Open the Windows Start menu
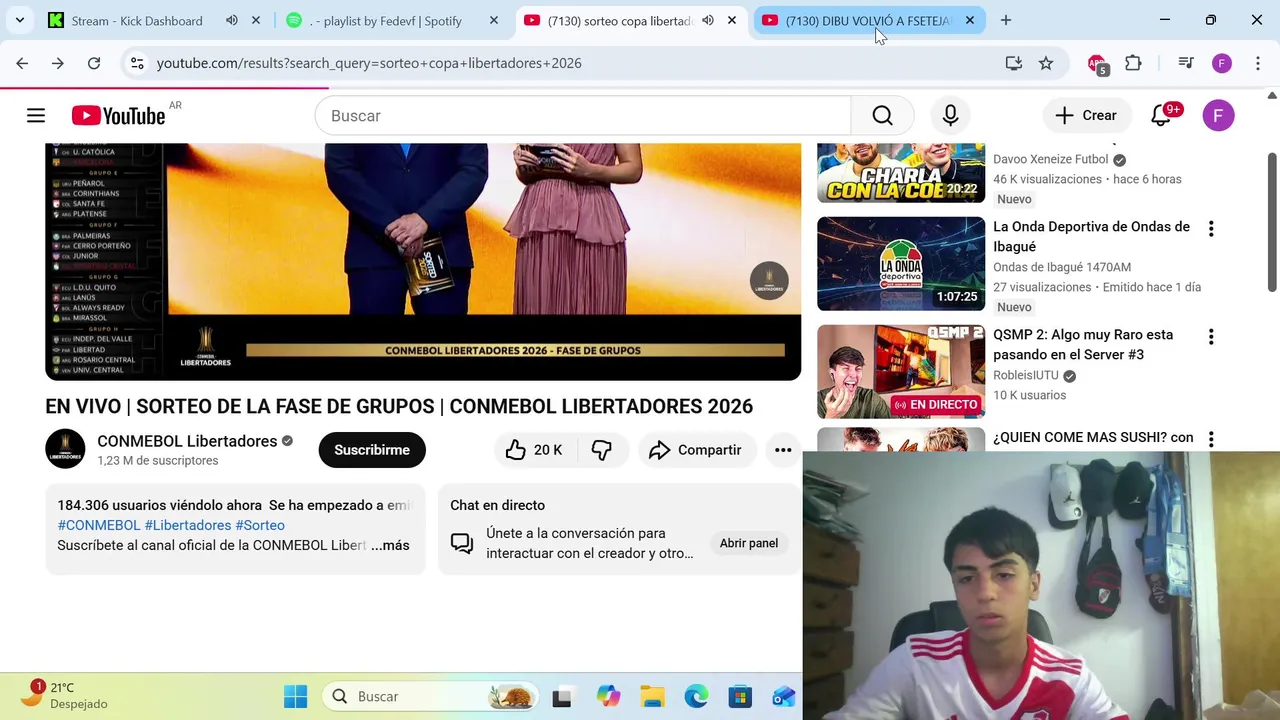This screenshot has width=1280, height=720. pos(296,697)
